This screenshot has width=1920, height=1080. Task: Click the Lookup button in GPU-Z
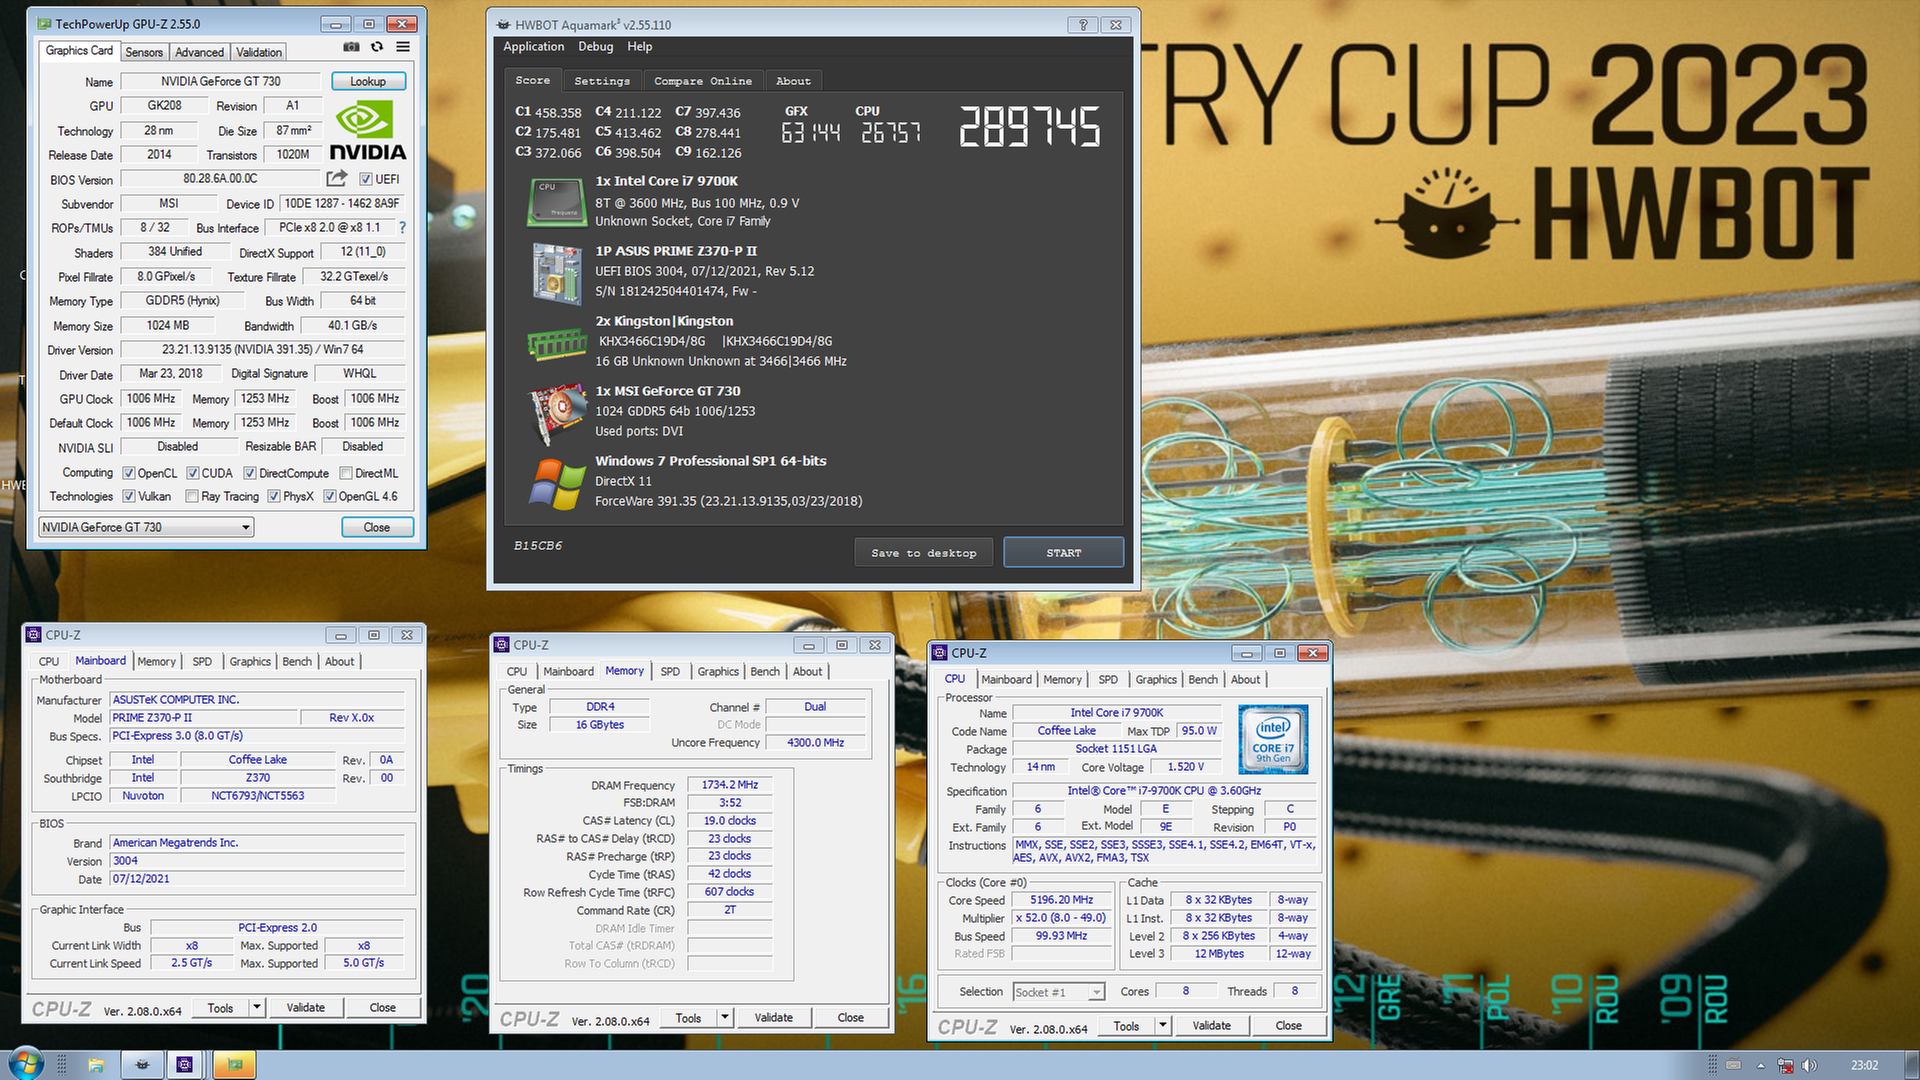(368, 82)
